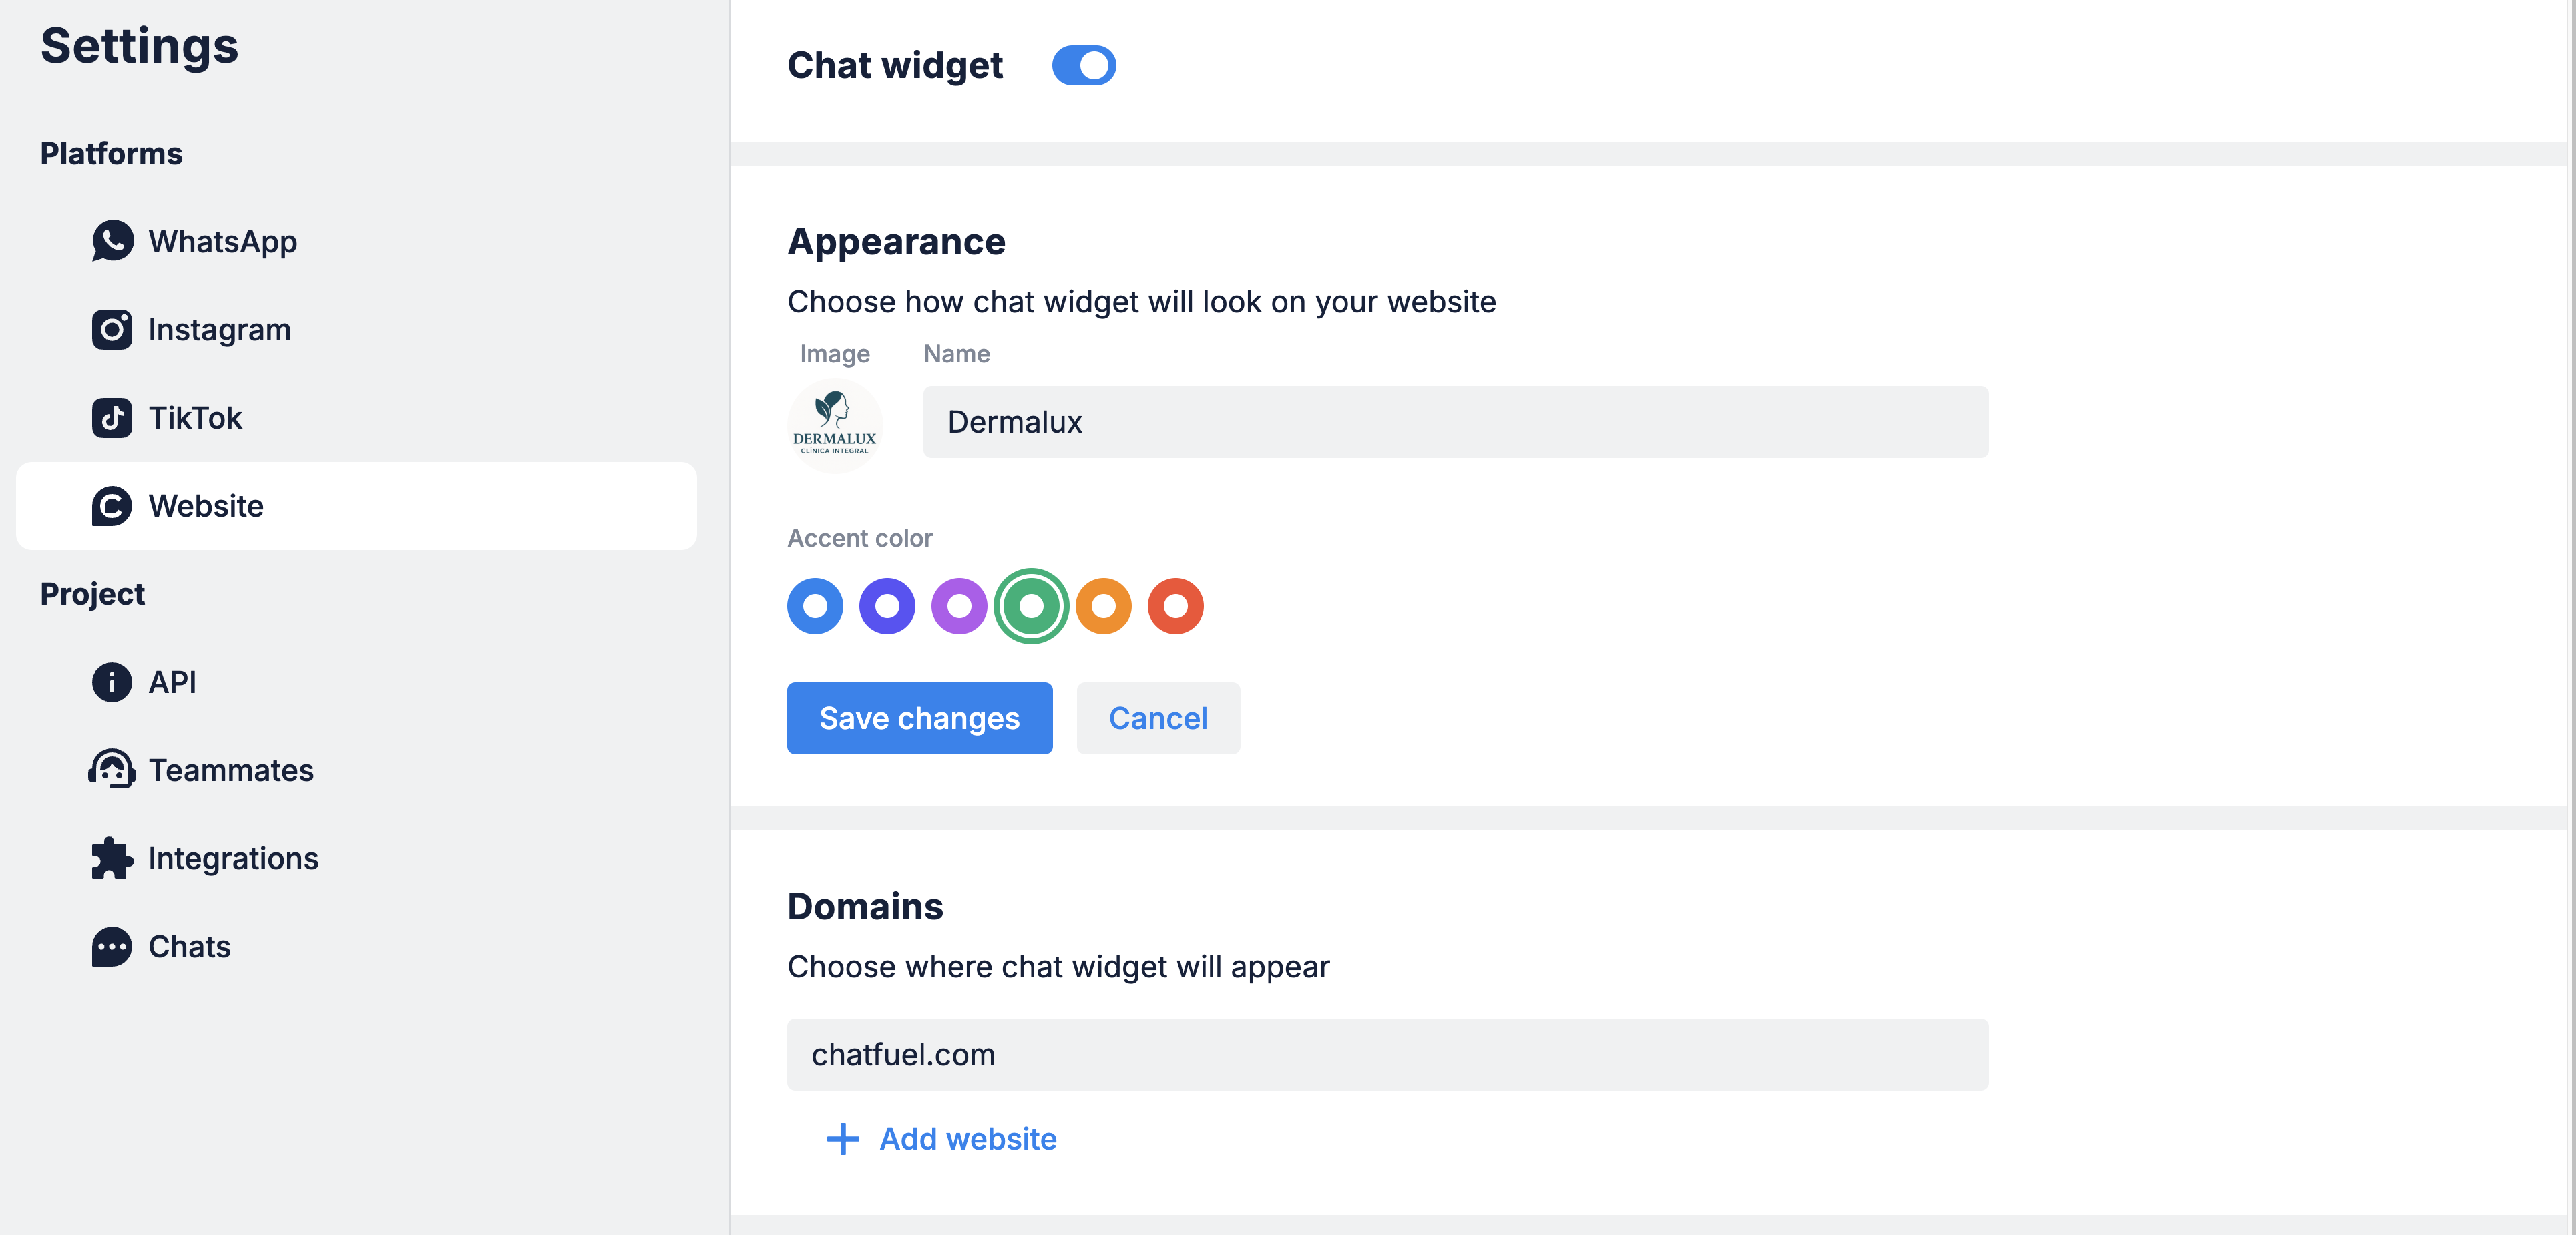Open the WhatsApp platform icon
The height and width of the screenshot is (1235, 2576).
[112, 241]
